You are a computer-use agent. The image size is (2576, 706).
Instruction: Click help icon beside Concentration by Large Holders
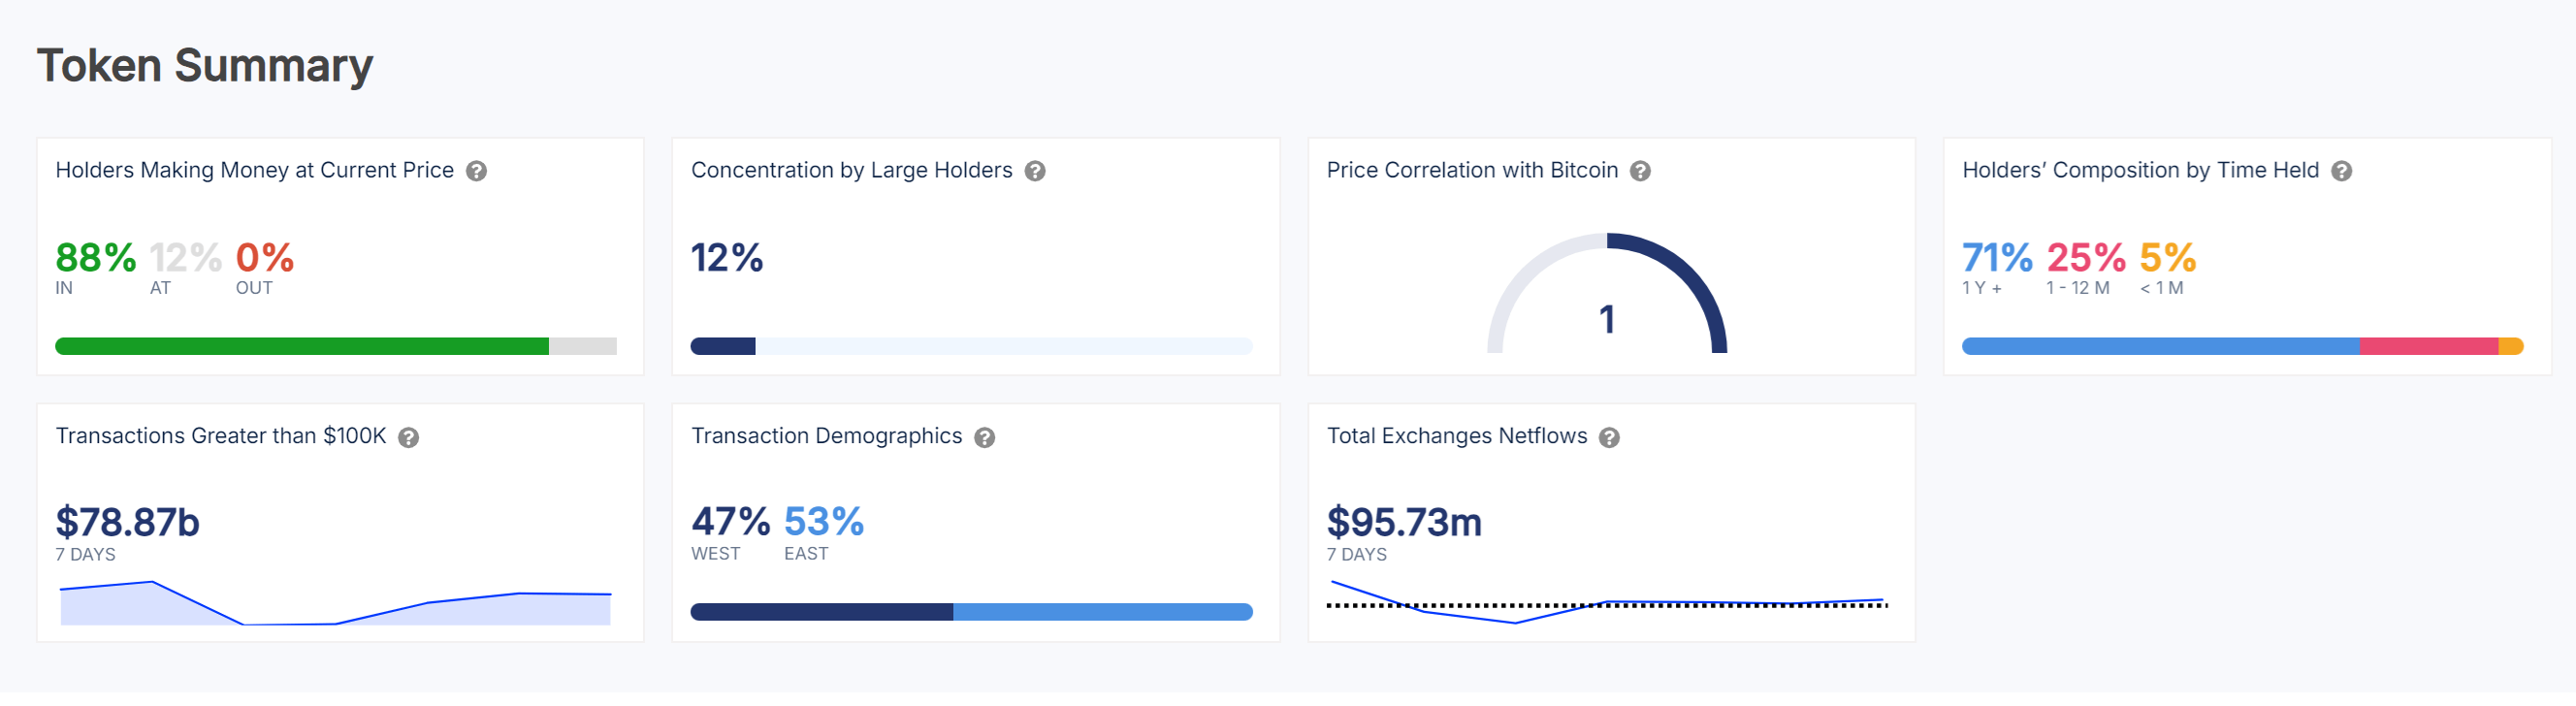[1035, 171]
